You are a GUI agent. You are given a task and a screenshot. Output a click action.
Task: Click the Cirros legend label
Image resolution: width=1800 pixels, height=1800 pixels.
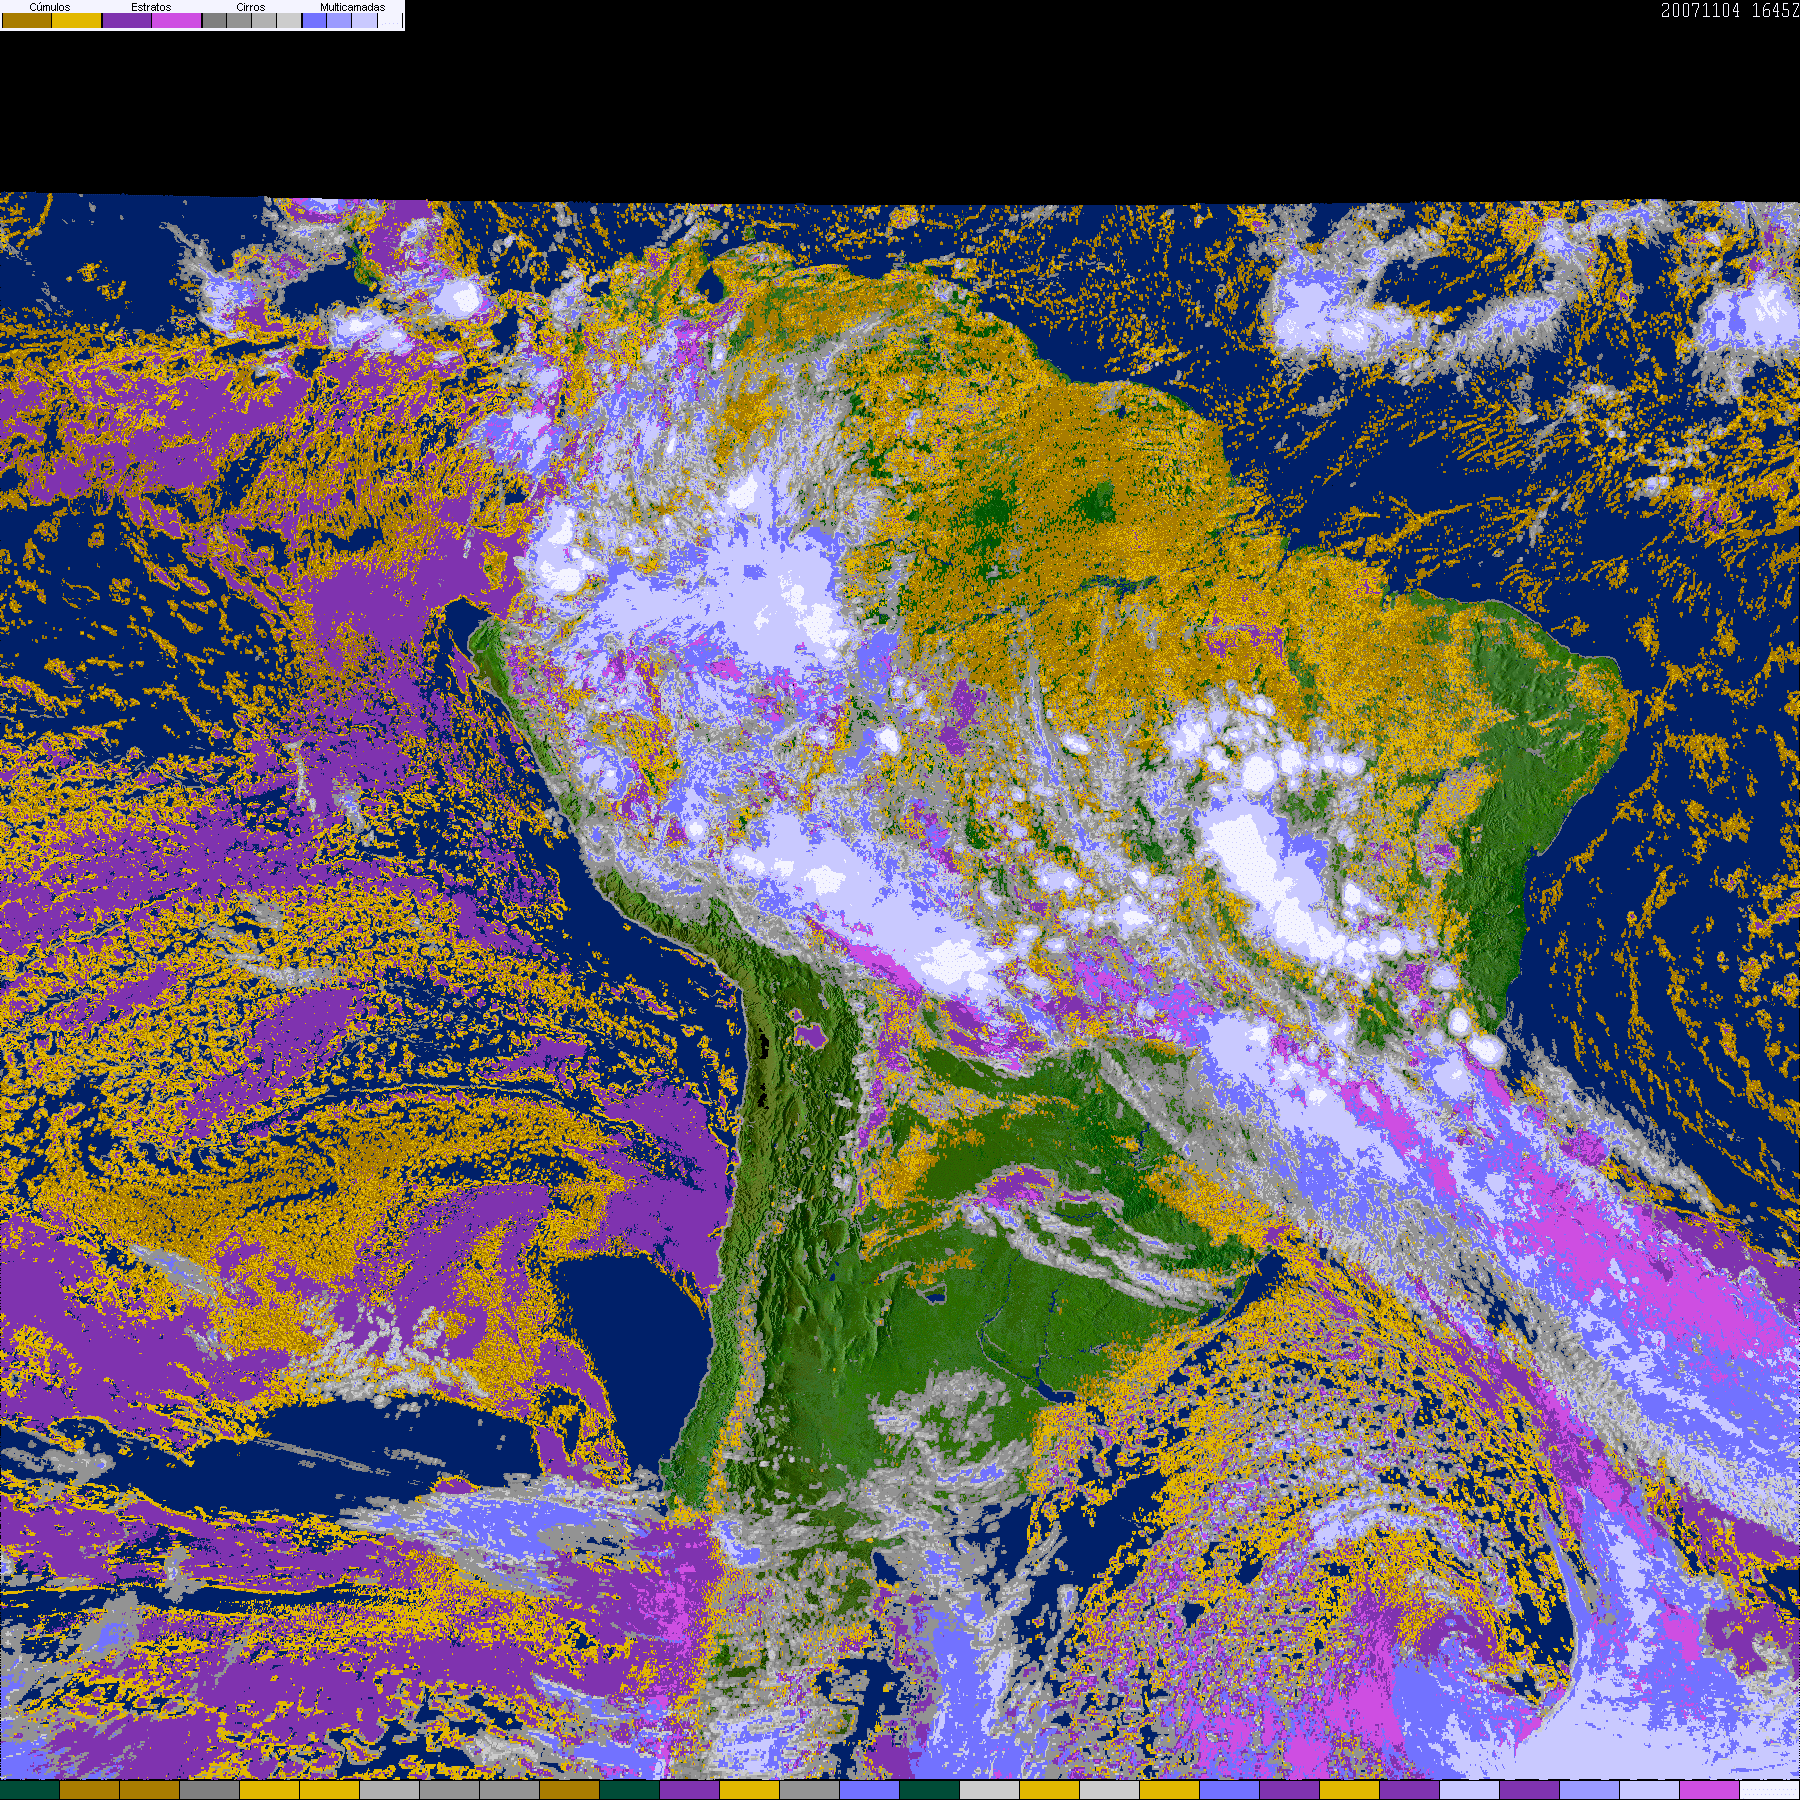251,7
